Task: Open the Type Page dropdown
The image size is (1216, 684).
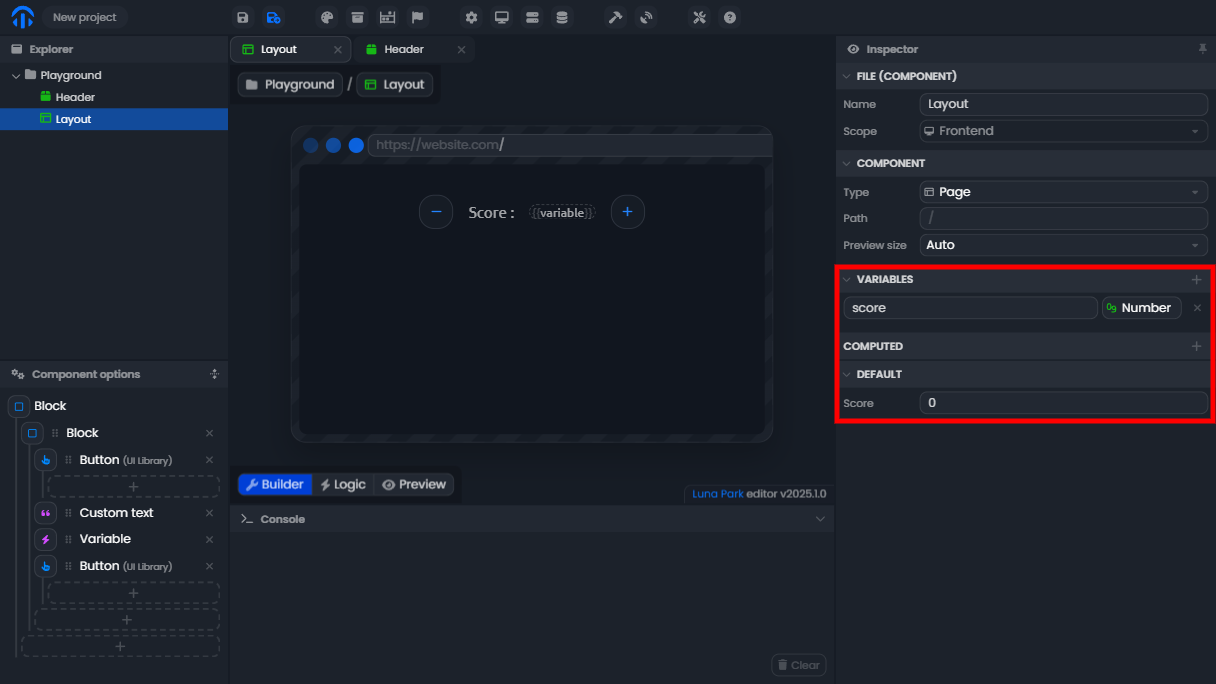Action: click(x=1064, y=192)
